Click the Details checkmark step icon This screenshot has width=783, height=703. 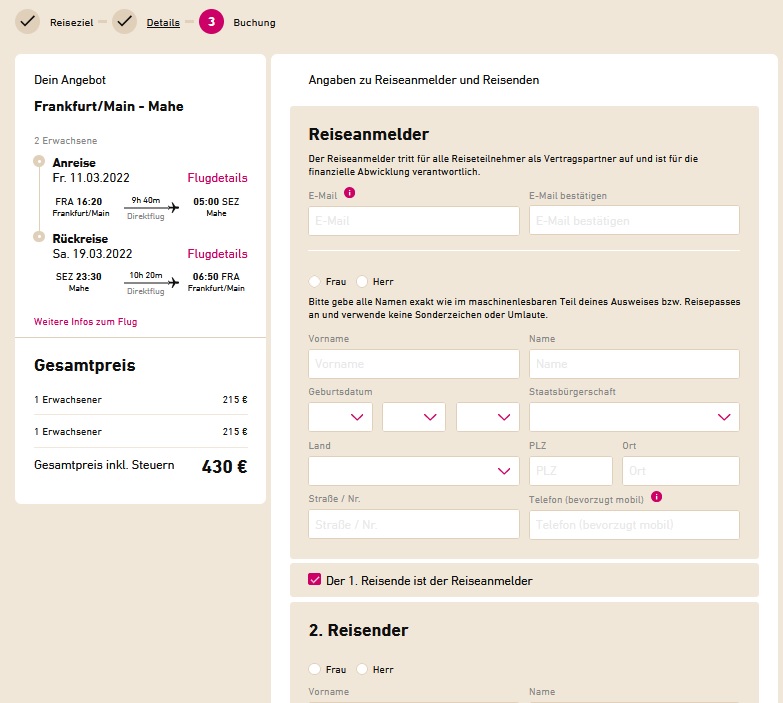point(124,22)
